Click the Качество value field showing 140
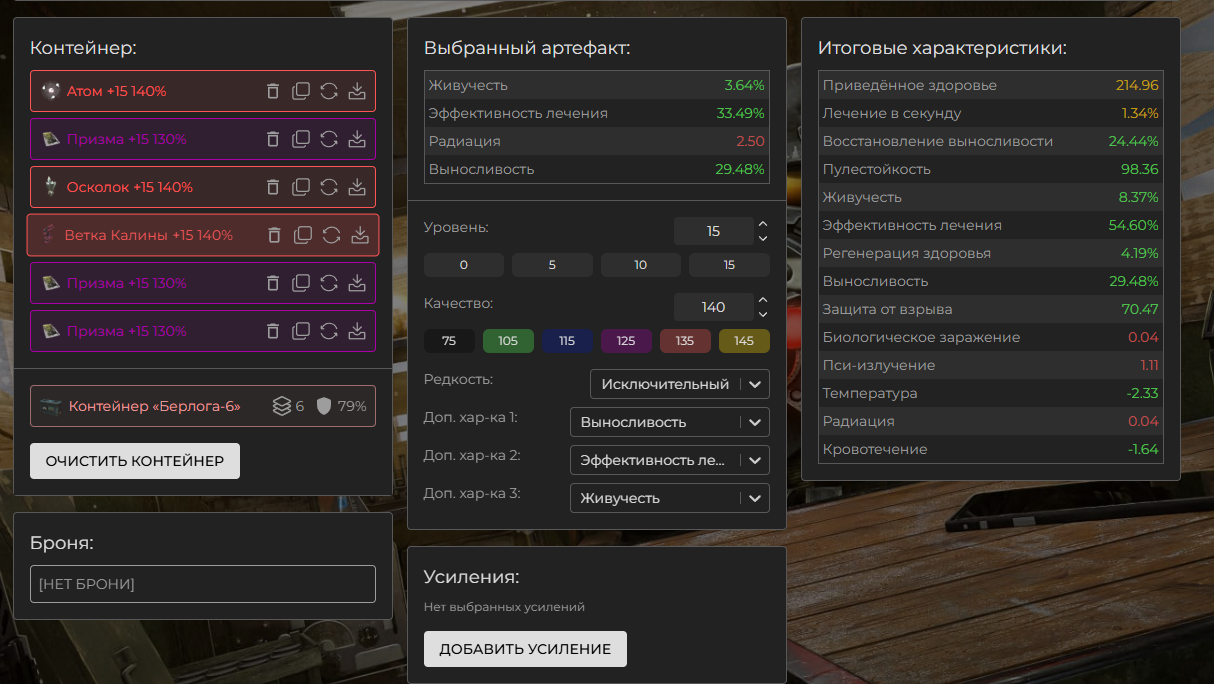 click(x=713, y=307)
